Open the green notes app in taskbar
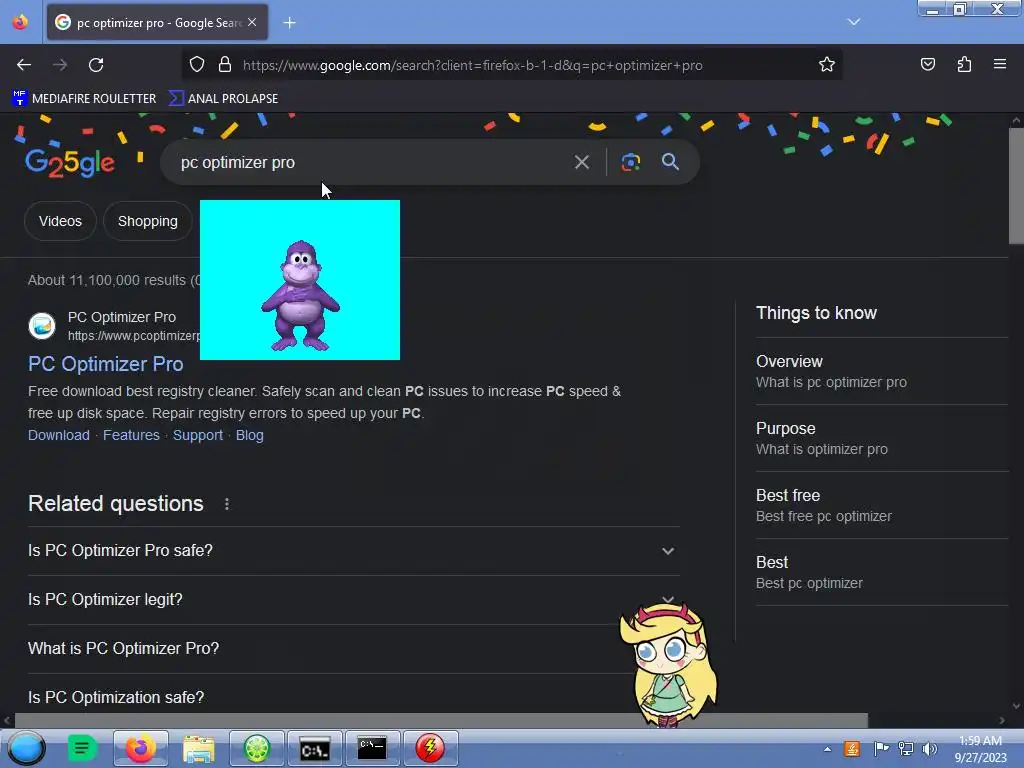The height and width of the screenshot is (768, 1024). (x=82, y=748)
